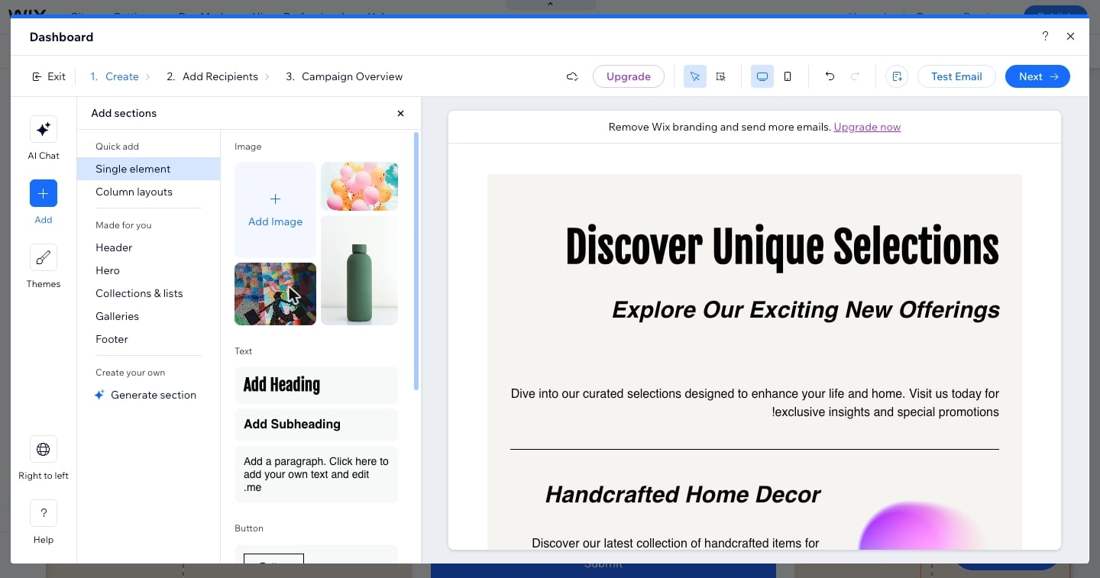This screenshot has width=1100, height=578.
Task: Click the Upgrade button
Action: coord(628,76)
